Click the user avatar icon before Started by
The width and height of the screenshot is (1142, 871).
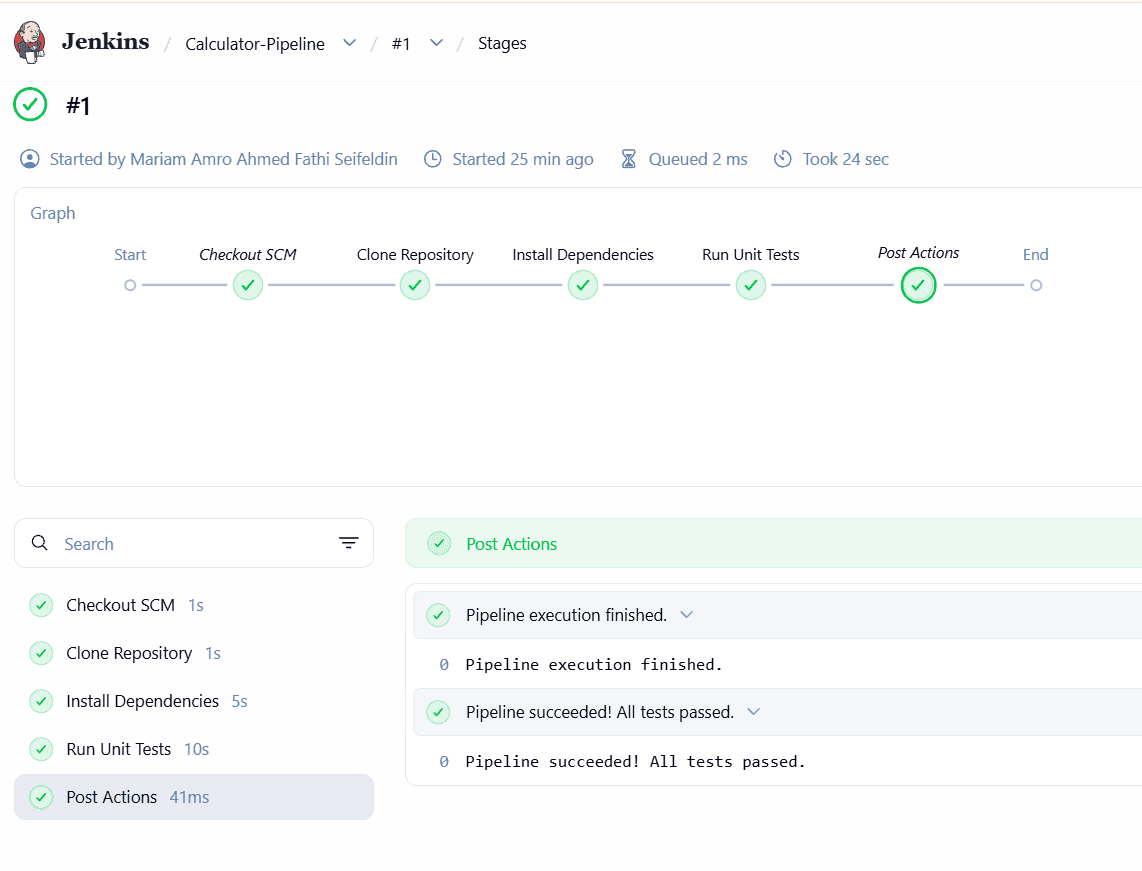pos(30,159)
